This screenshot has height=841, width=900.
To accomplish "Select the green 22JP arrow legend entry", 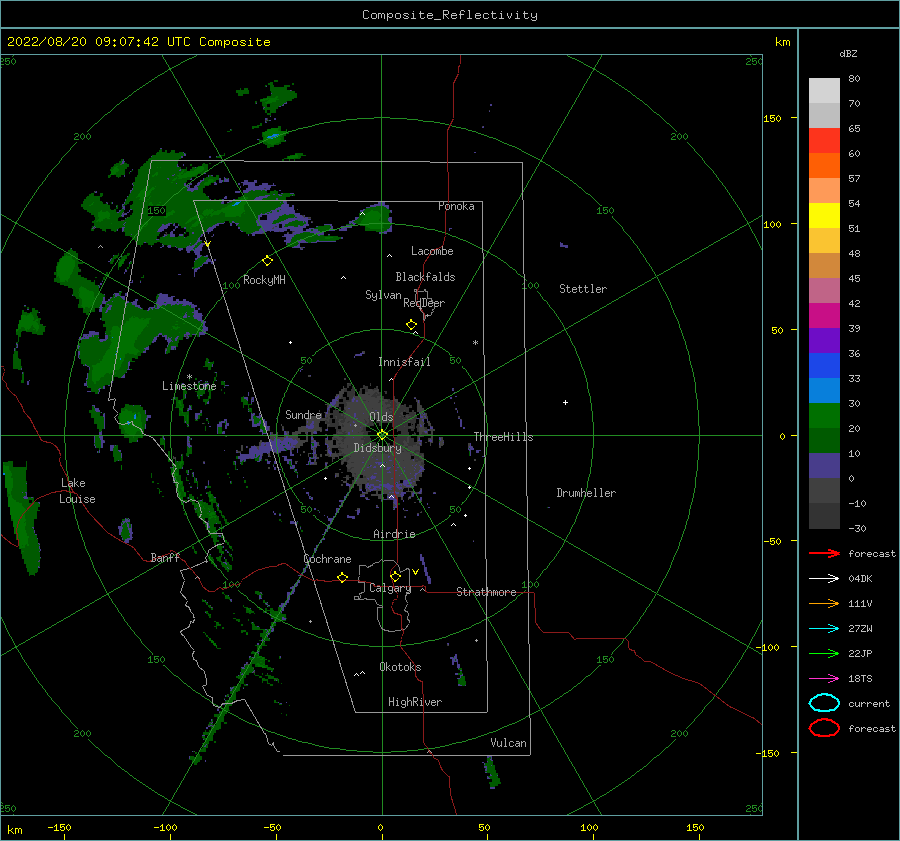I will [x=824, y=653].
